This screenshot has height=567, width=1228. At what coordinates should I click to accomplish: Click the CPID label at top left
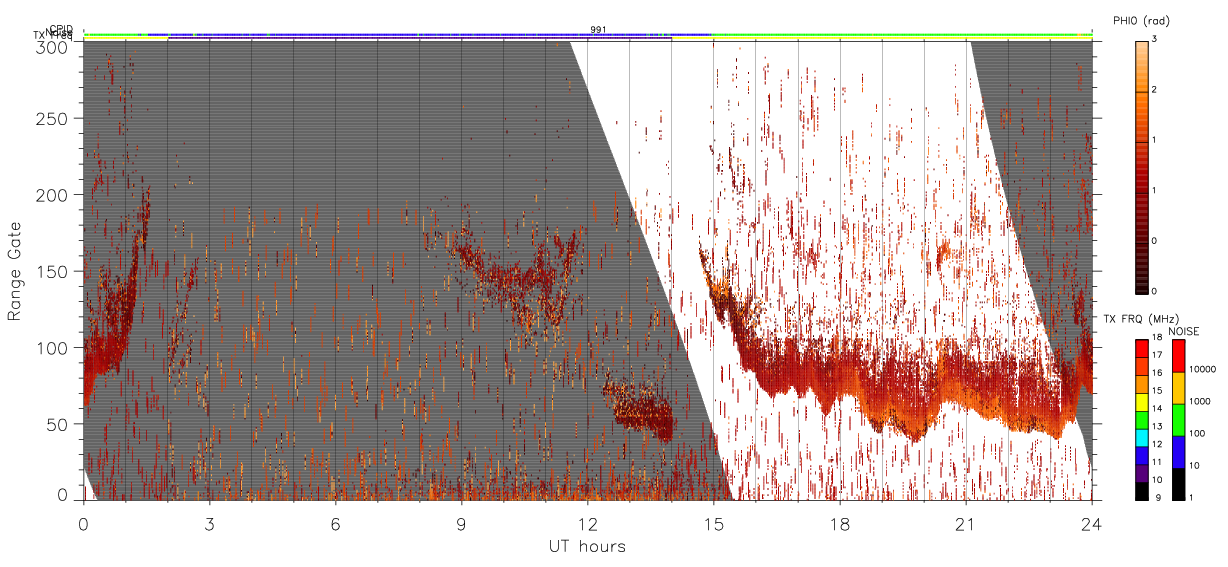coord(60,29)
